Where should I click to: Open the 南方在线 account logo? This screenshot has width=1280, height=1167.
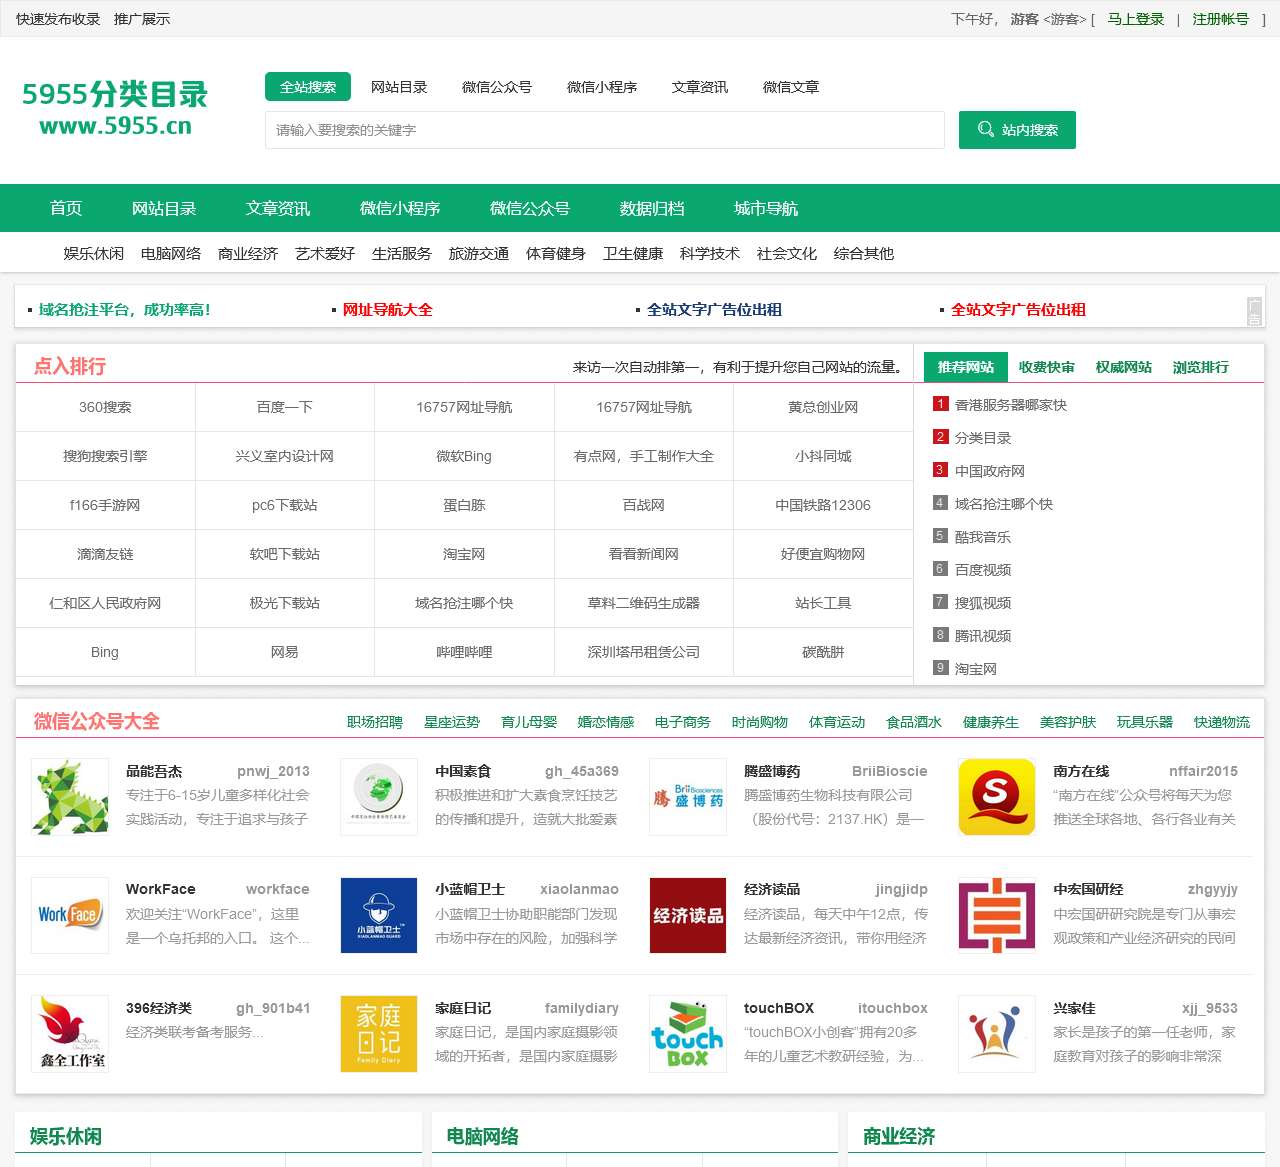coord(997,797)
